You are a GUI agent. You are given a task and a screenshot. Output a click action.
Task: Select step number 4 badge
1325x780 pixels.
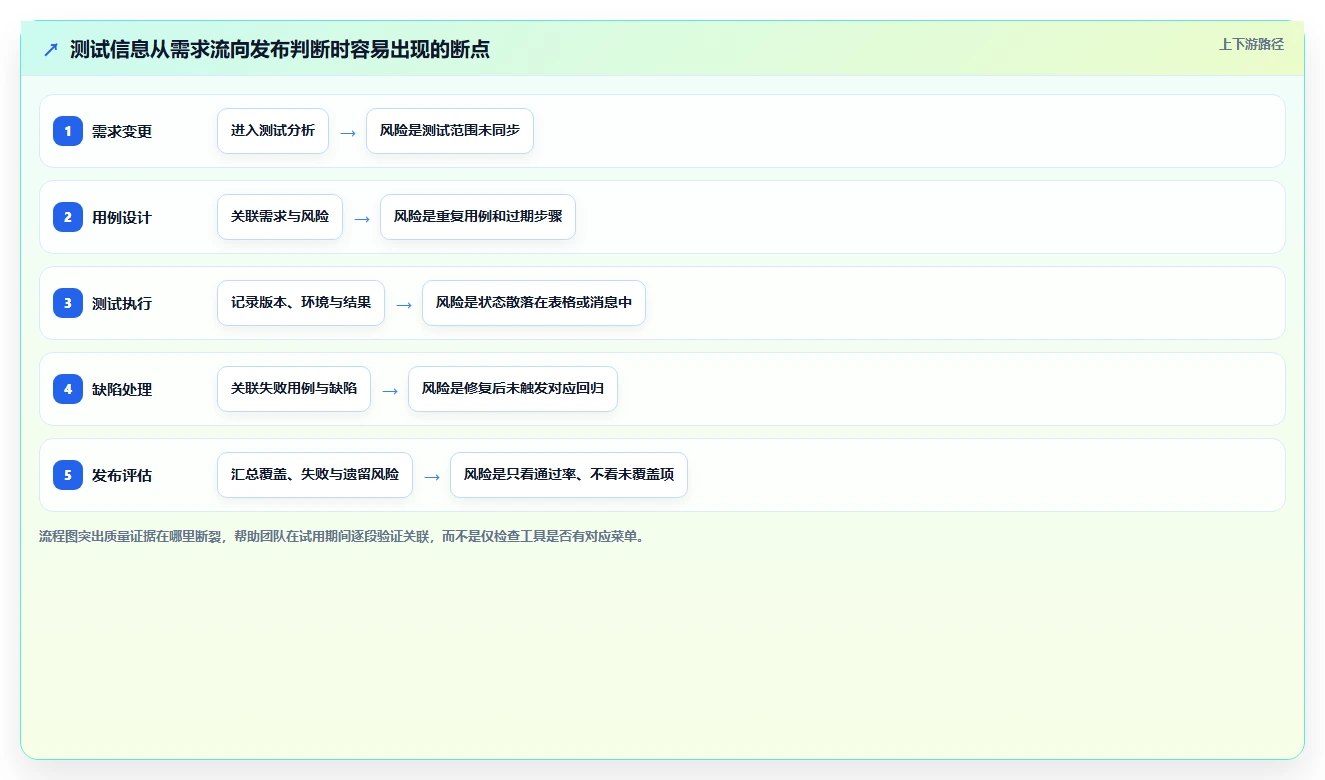[x=68, y=389]
